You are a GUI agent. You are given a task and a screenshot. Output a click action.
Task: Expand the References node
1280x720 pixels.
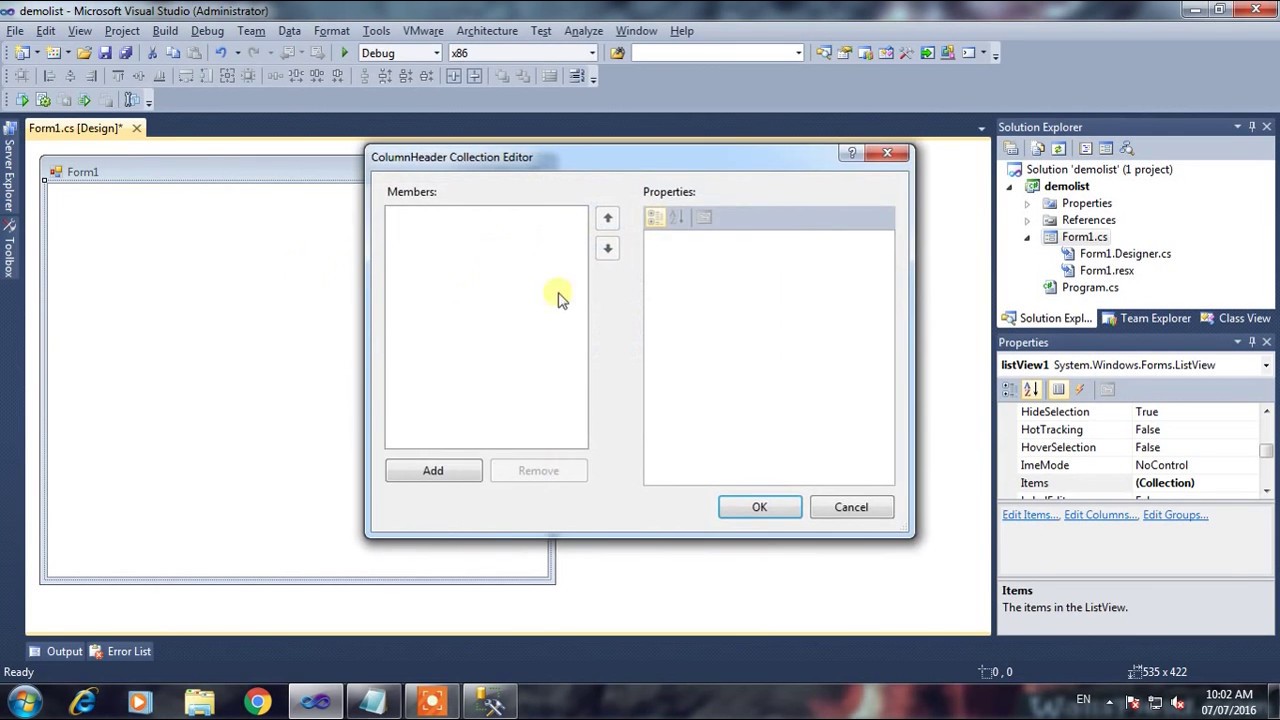(1027, 221)
